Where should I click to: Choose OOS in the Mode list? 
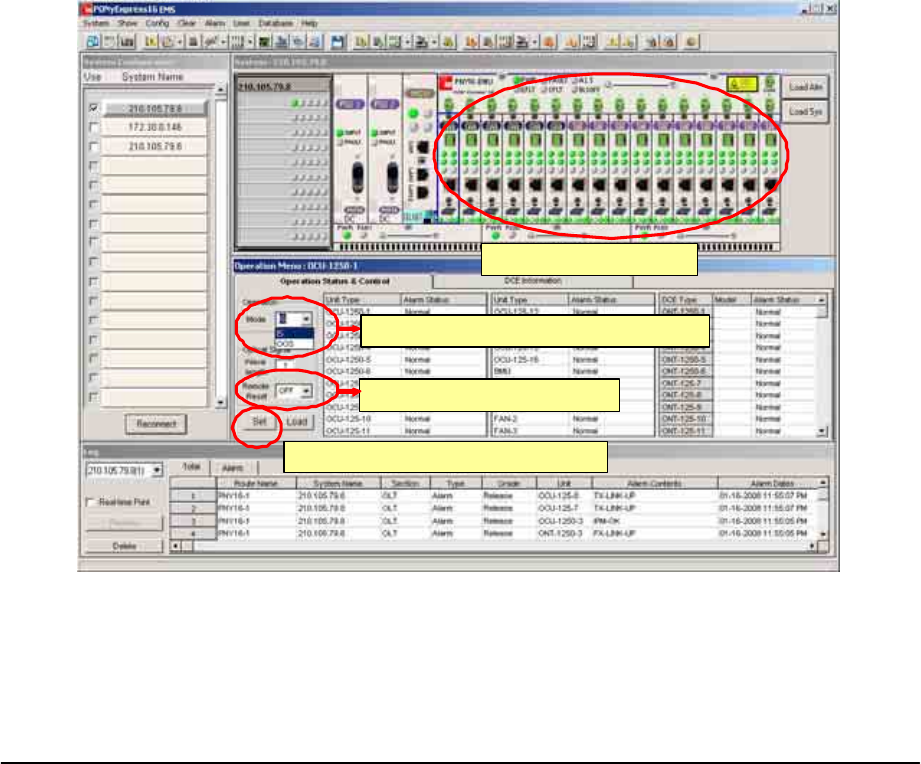click(294, 344)
